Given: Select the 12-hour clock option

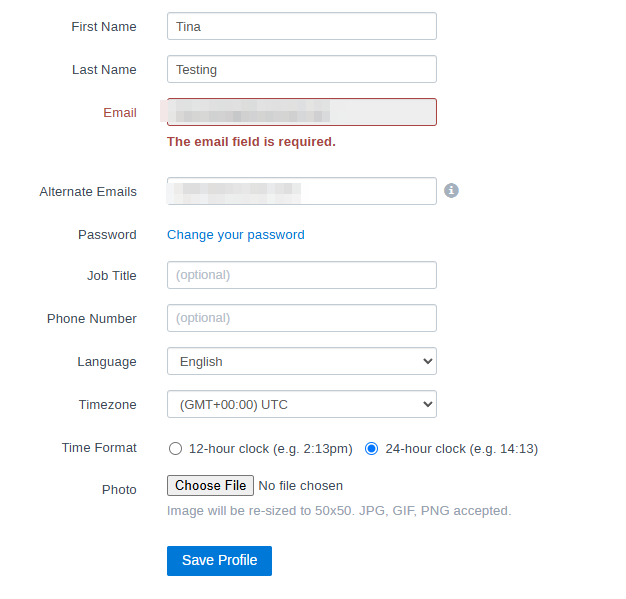Looking at the screenshot, I should tap(176, 449).
